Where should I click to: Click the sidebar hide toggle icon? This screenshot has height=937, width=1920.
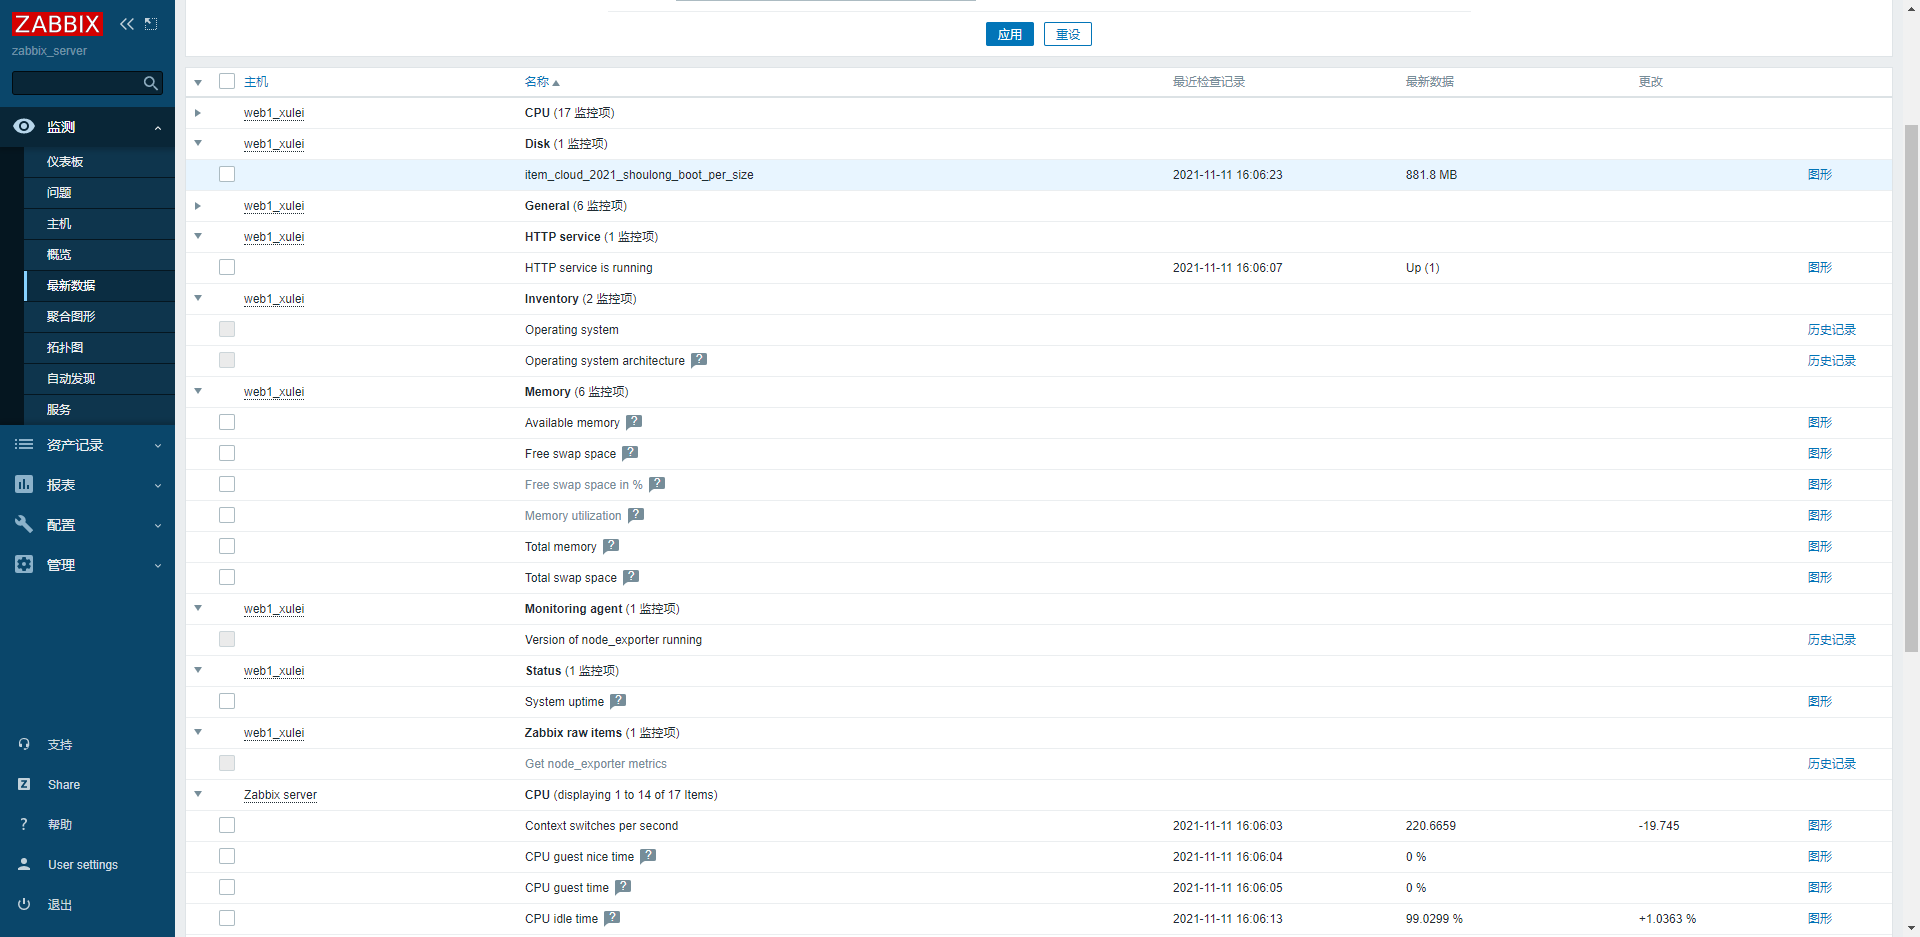click(151, 24)
